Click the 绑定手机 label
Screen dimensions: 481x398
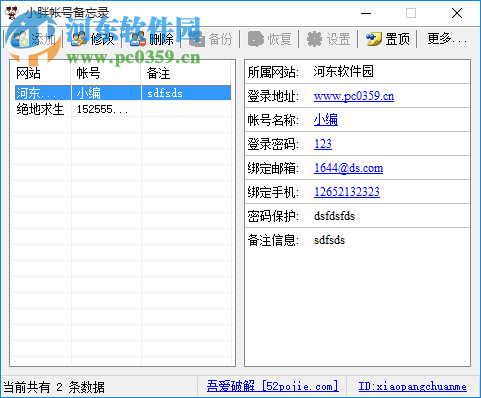(273, 192)
